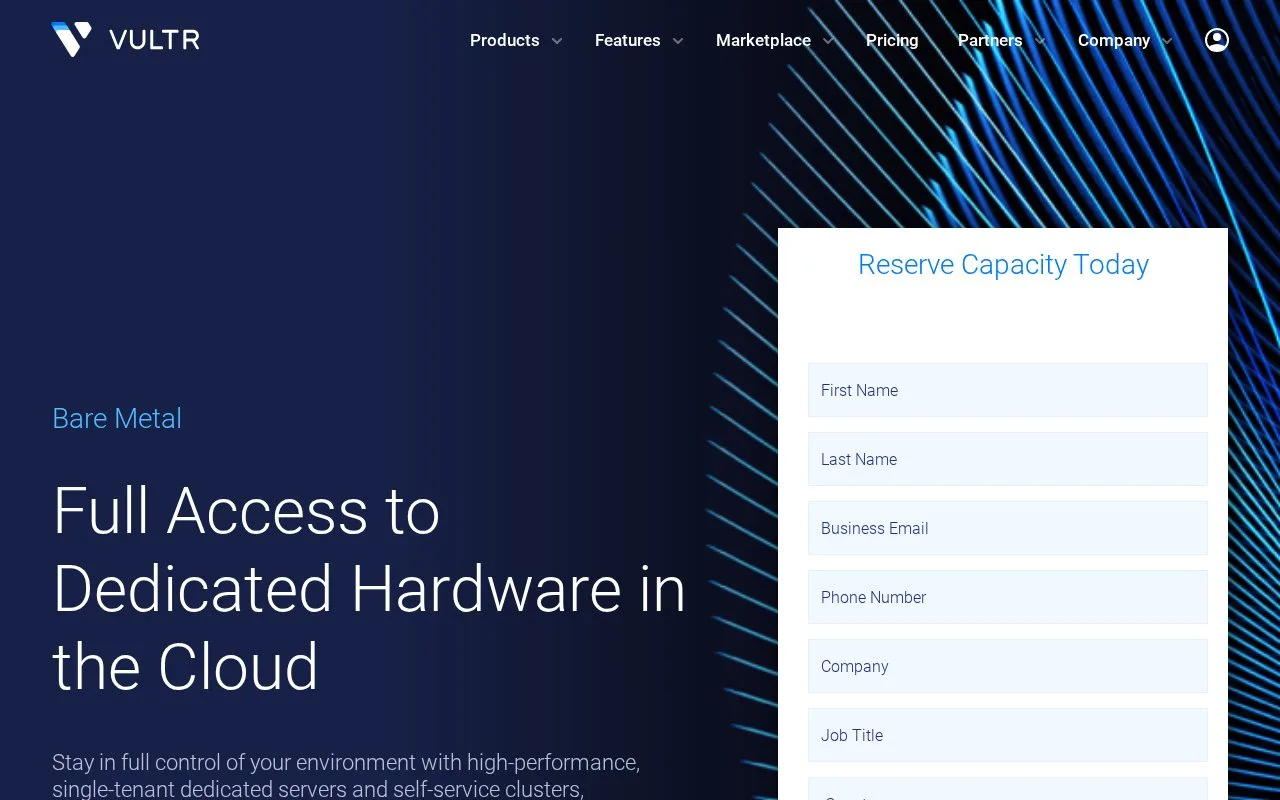This screenshot has width=1280, height=800.
Task: Open the Partners menu
Action: 990,40
